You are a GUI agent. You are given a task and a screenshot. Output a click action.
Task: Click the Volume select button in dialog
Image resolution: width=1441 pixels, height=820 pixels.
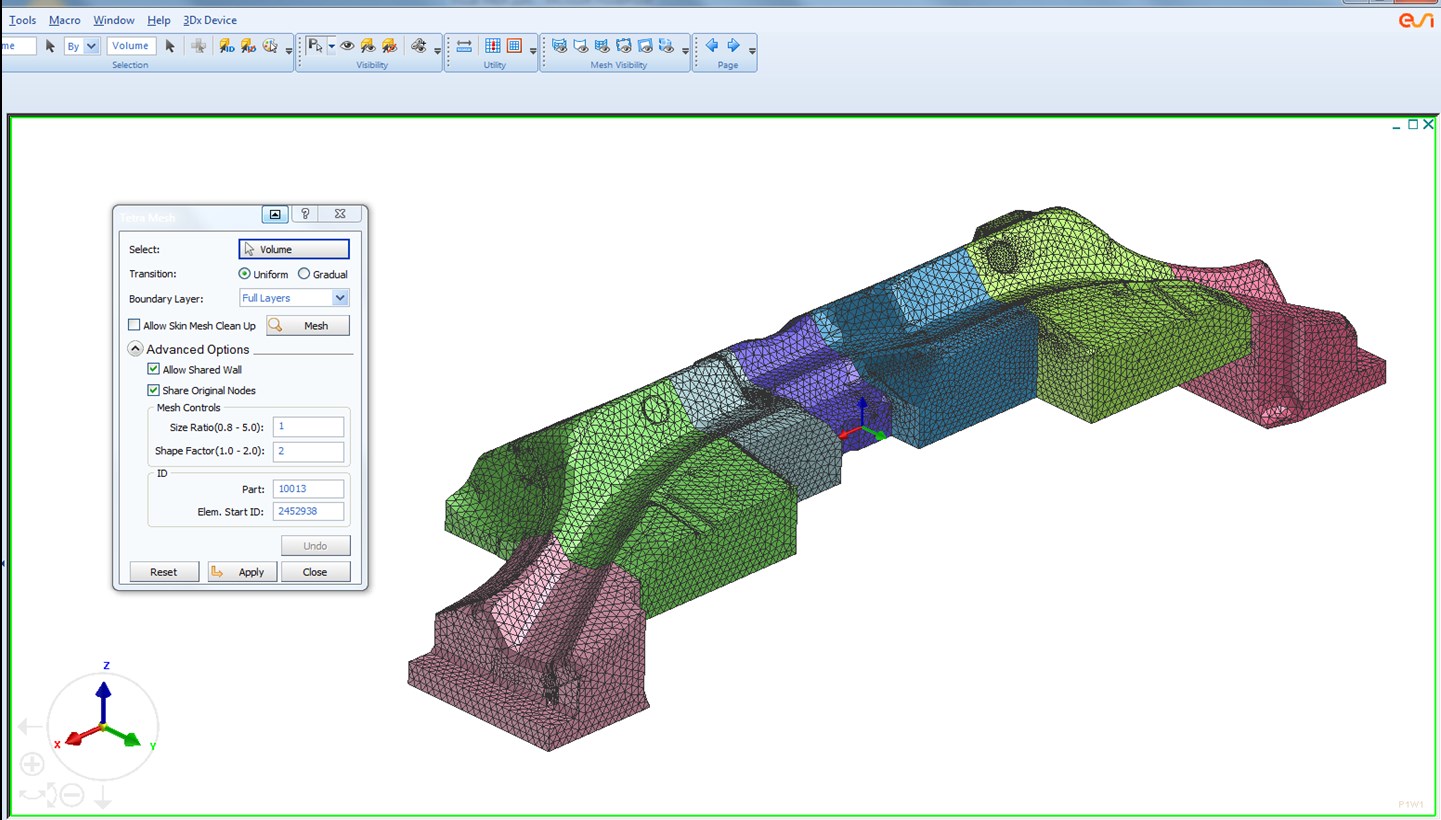(294, 249)
